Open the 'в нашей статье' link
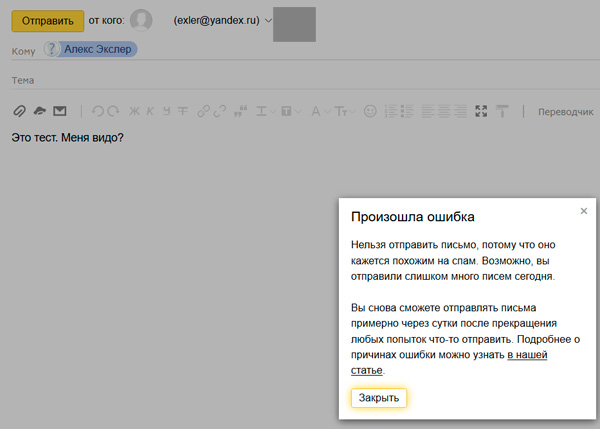Screen dimensions: 600x429 (x=527, y=355)
